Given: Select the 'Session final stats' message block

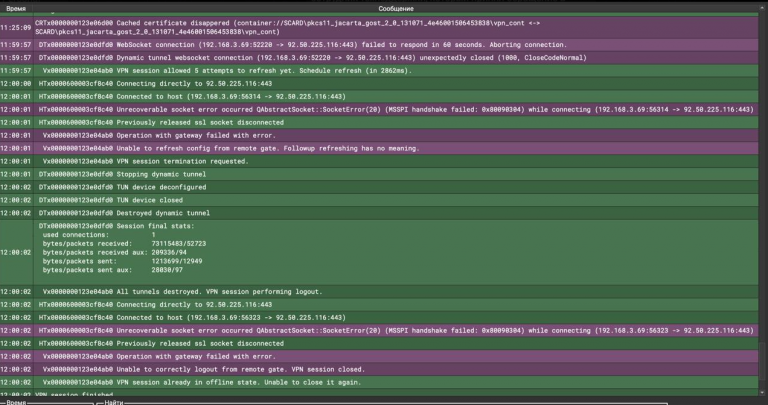Looking at the screenshot, I should click(x=396, y=253).
